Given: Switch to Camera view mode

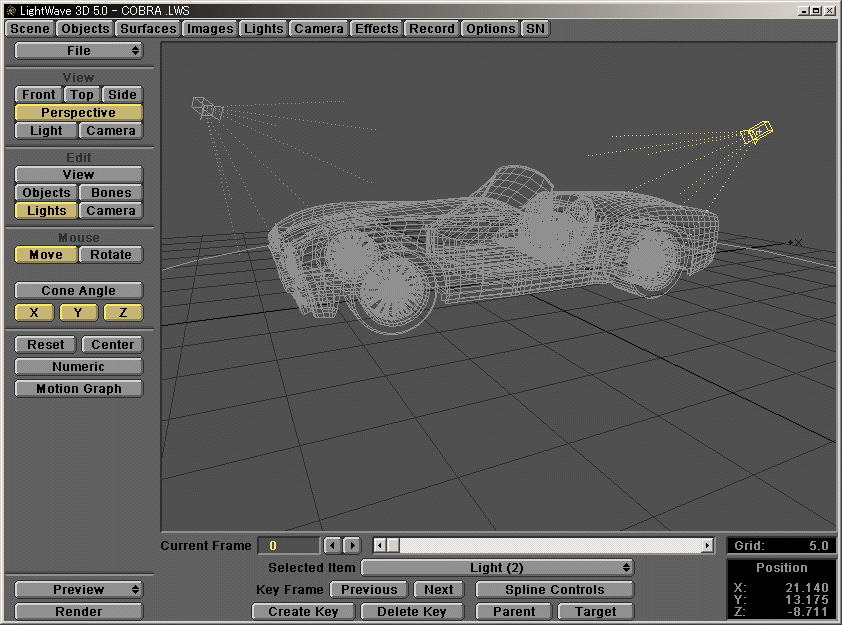Looking at the screenshot, I should click(x=110, y=130).
